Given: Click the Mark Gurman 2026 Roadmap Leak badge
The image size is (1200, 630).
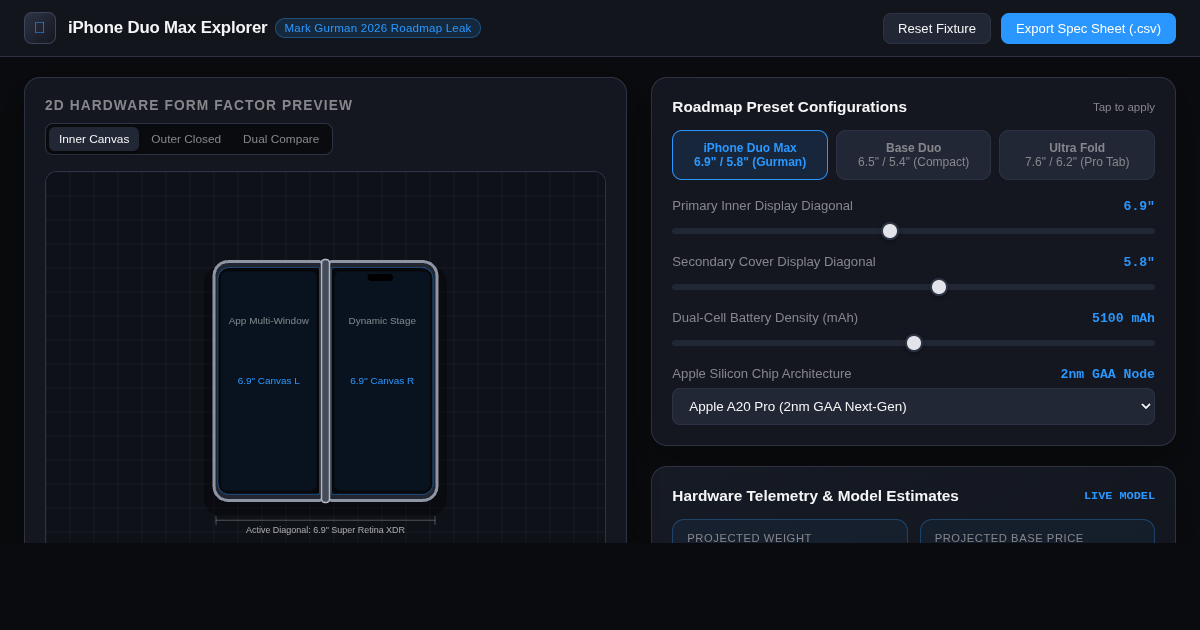Looking at the screenshot, I should coord(378,28).
